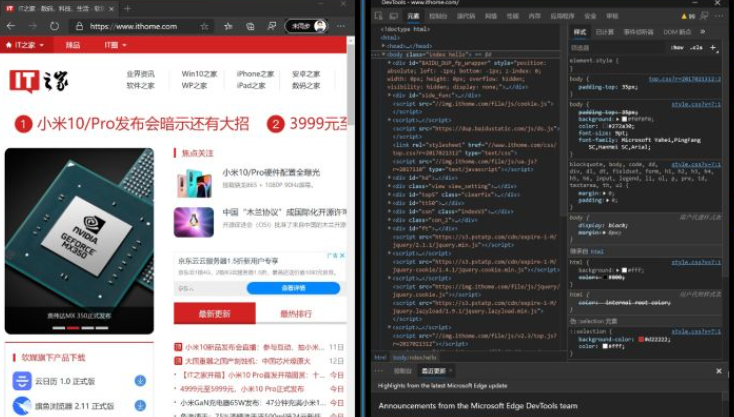734x417 pixels.
Task: Close the ad with the X icon
Action: click(342, 256)
